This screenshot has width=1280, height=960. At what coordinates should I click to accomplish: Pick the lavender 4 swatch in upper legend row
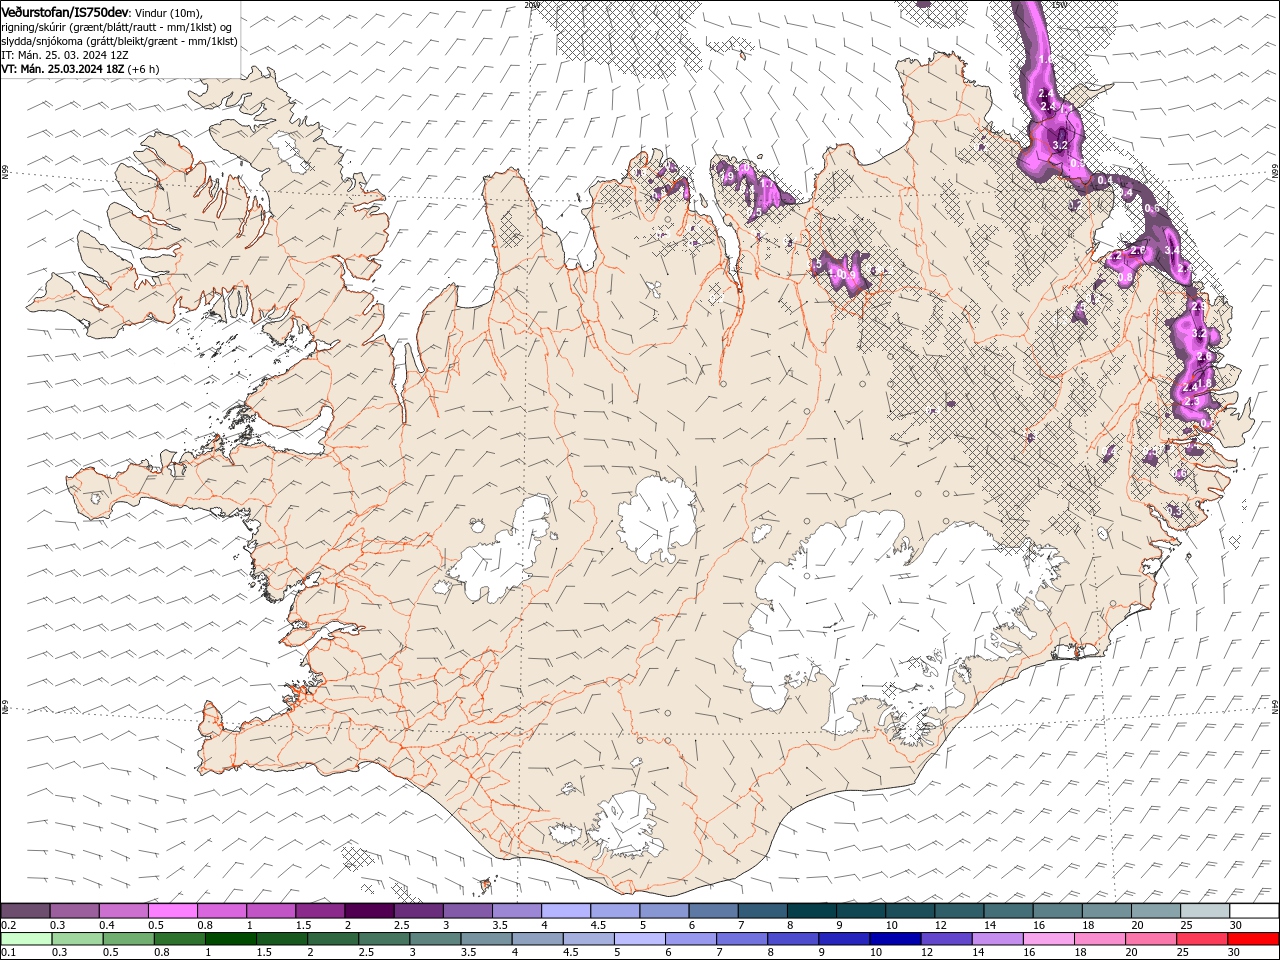click(x=566, y=911)
